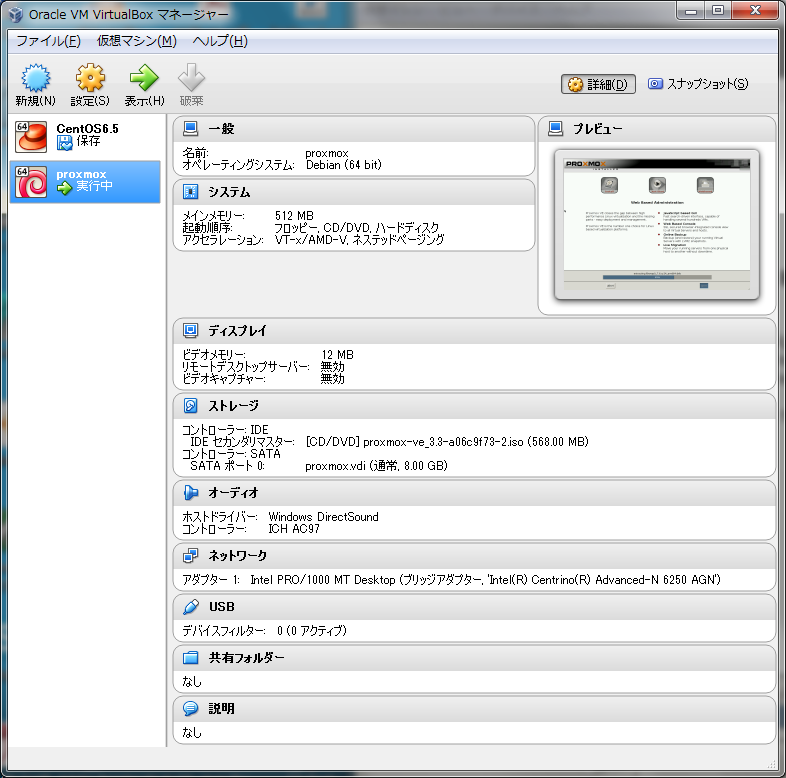Viewport: 786px width, 778px height.
Task: Click the 12 MB video memory value
Action: click(337, 354)
